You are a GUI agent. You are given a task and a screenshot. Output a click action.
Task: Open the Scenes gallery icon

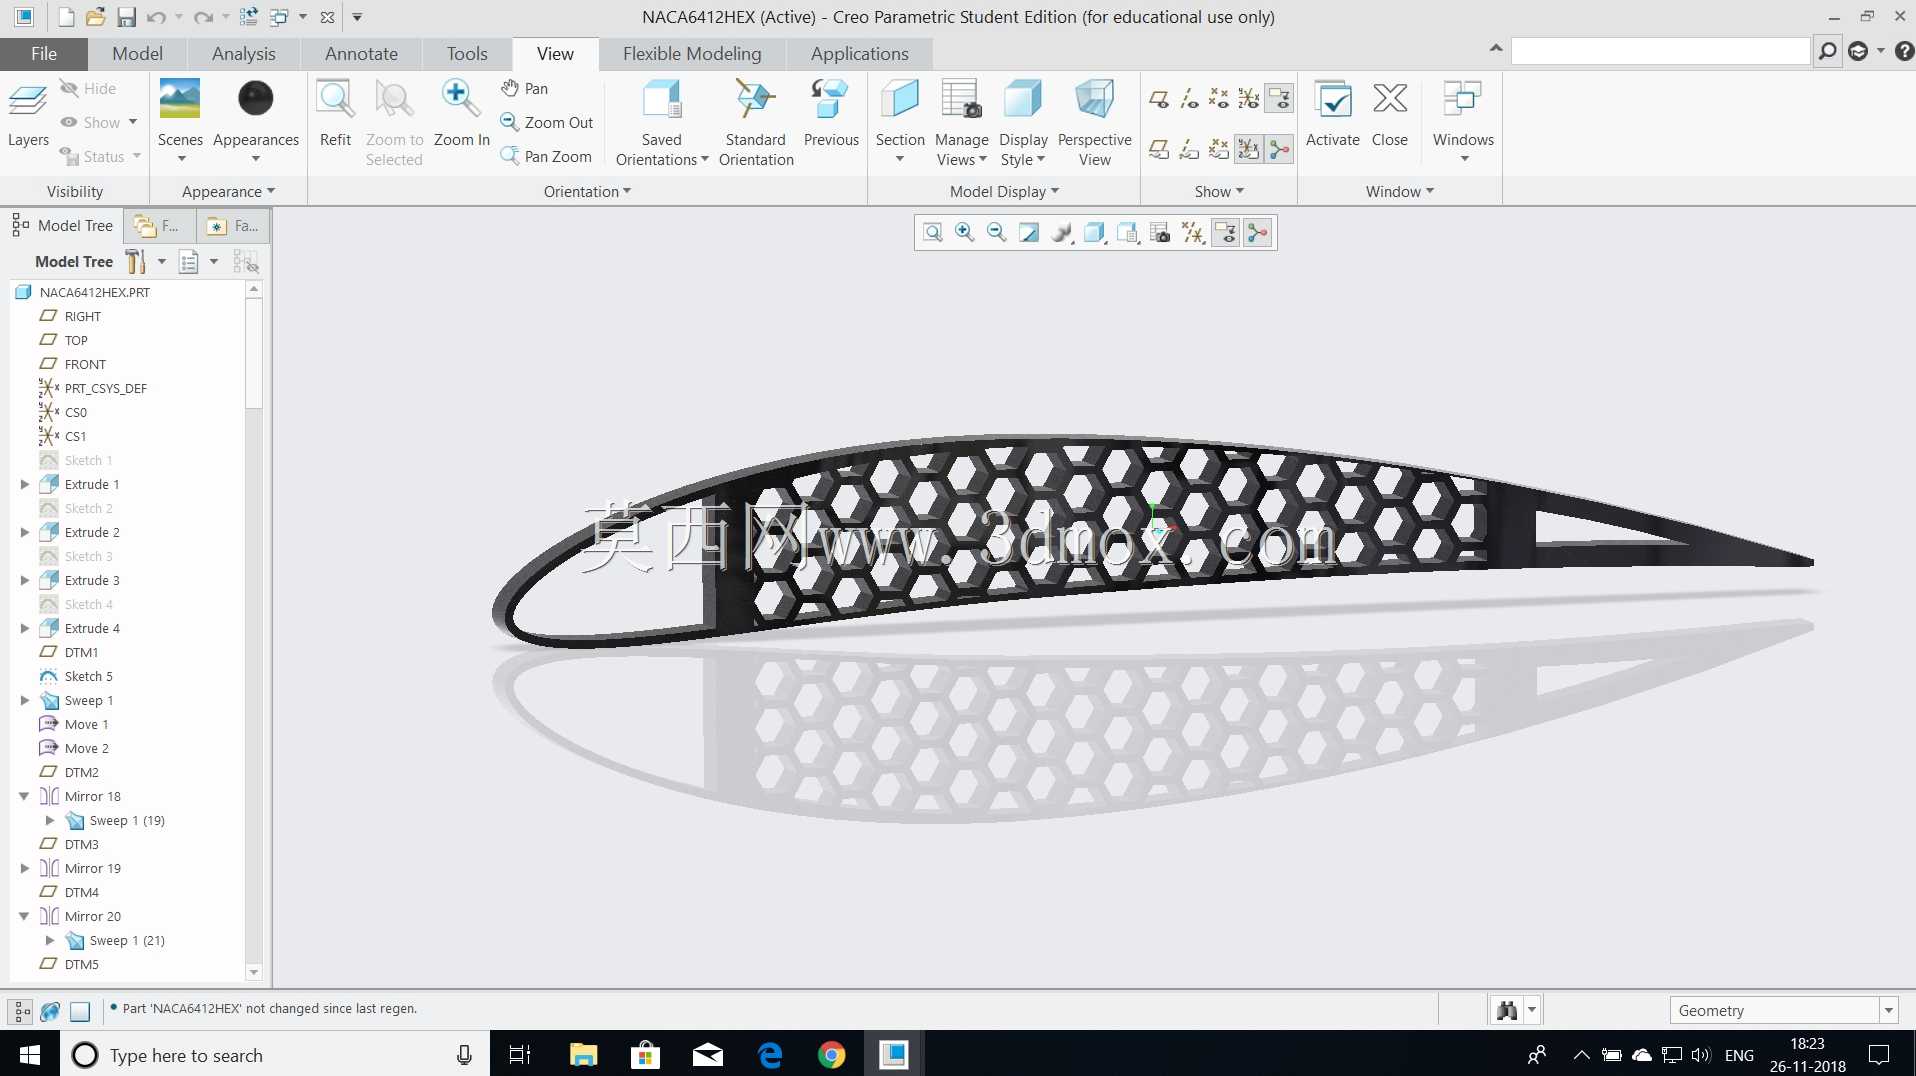180,99
